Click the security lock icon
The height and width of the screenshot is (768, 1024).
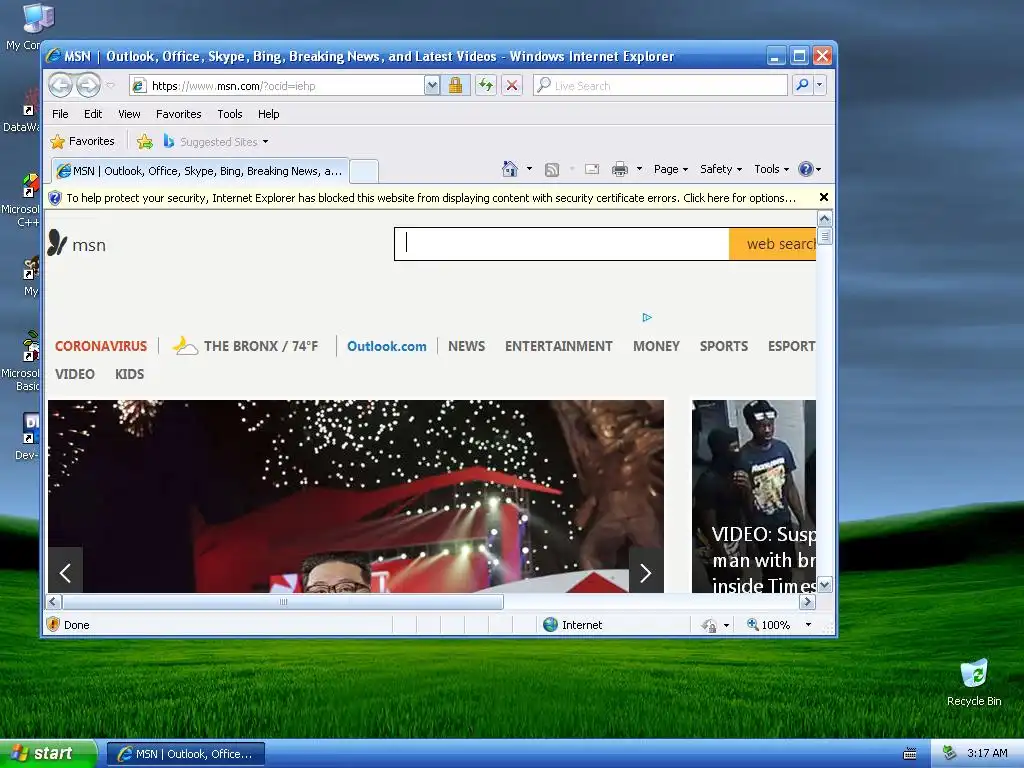455,85
